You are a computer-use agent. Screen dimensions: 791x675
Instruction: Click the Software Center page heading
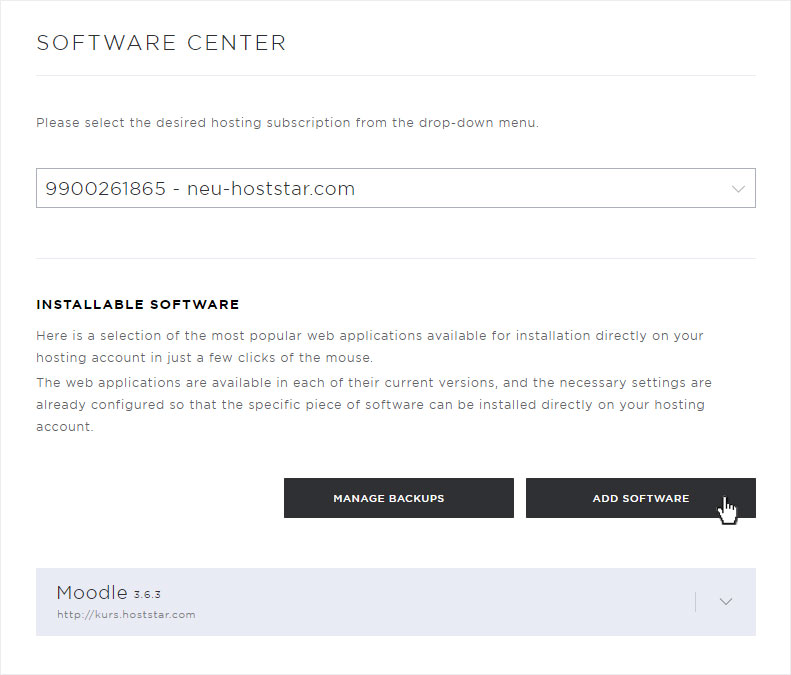[161, 43]
